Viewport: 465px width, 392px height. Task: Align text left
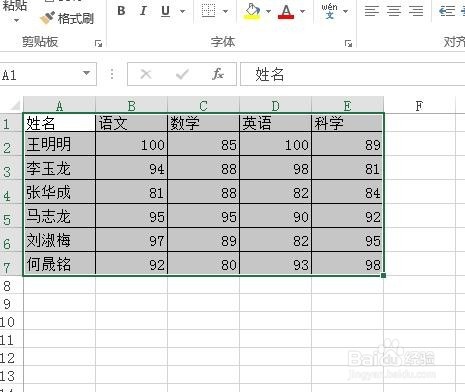pos(372,11)
